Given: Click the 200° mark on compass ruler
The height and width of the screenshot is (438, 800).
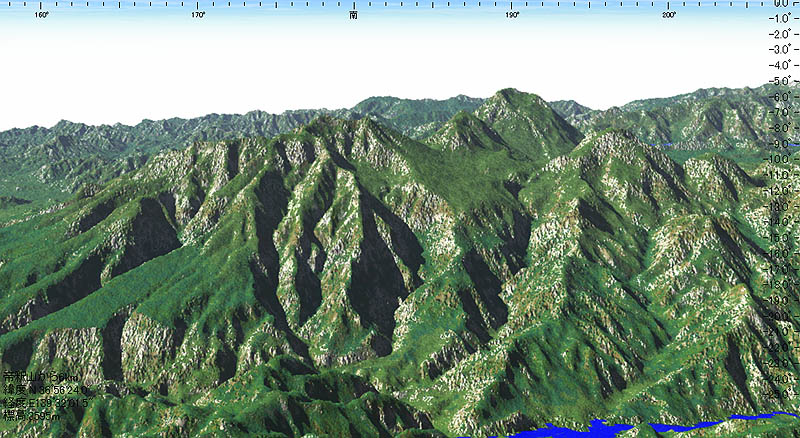Looking at the screenshot, I should [669, 15].
